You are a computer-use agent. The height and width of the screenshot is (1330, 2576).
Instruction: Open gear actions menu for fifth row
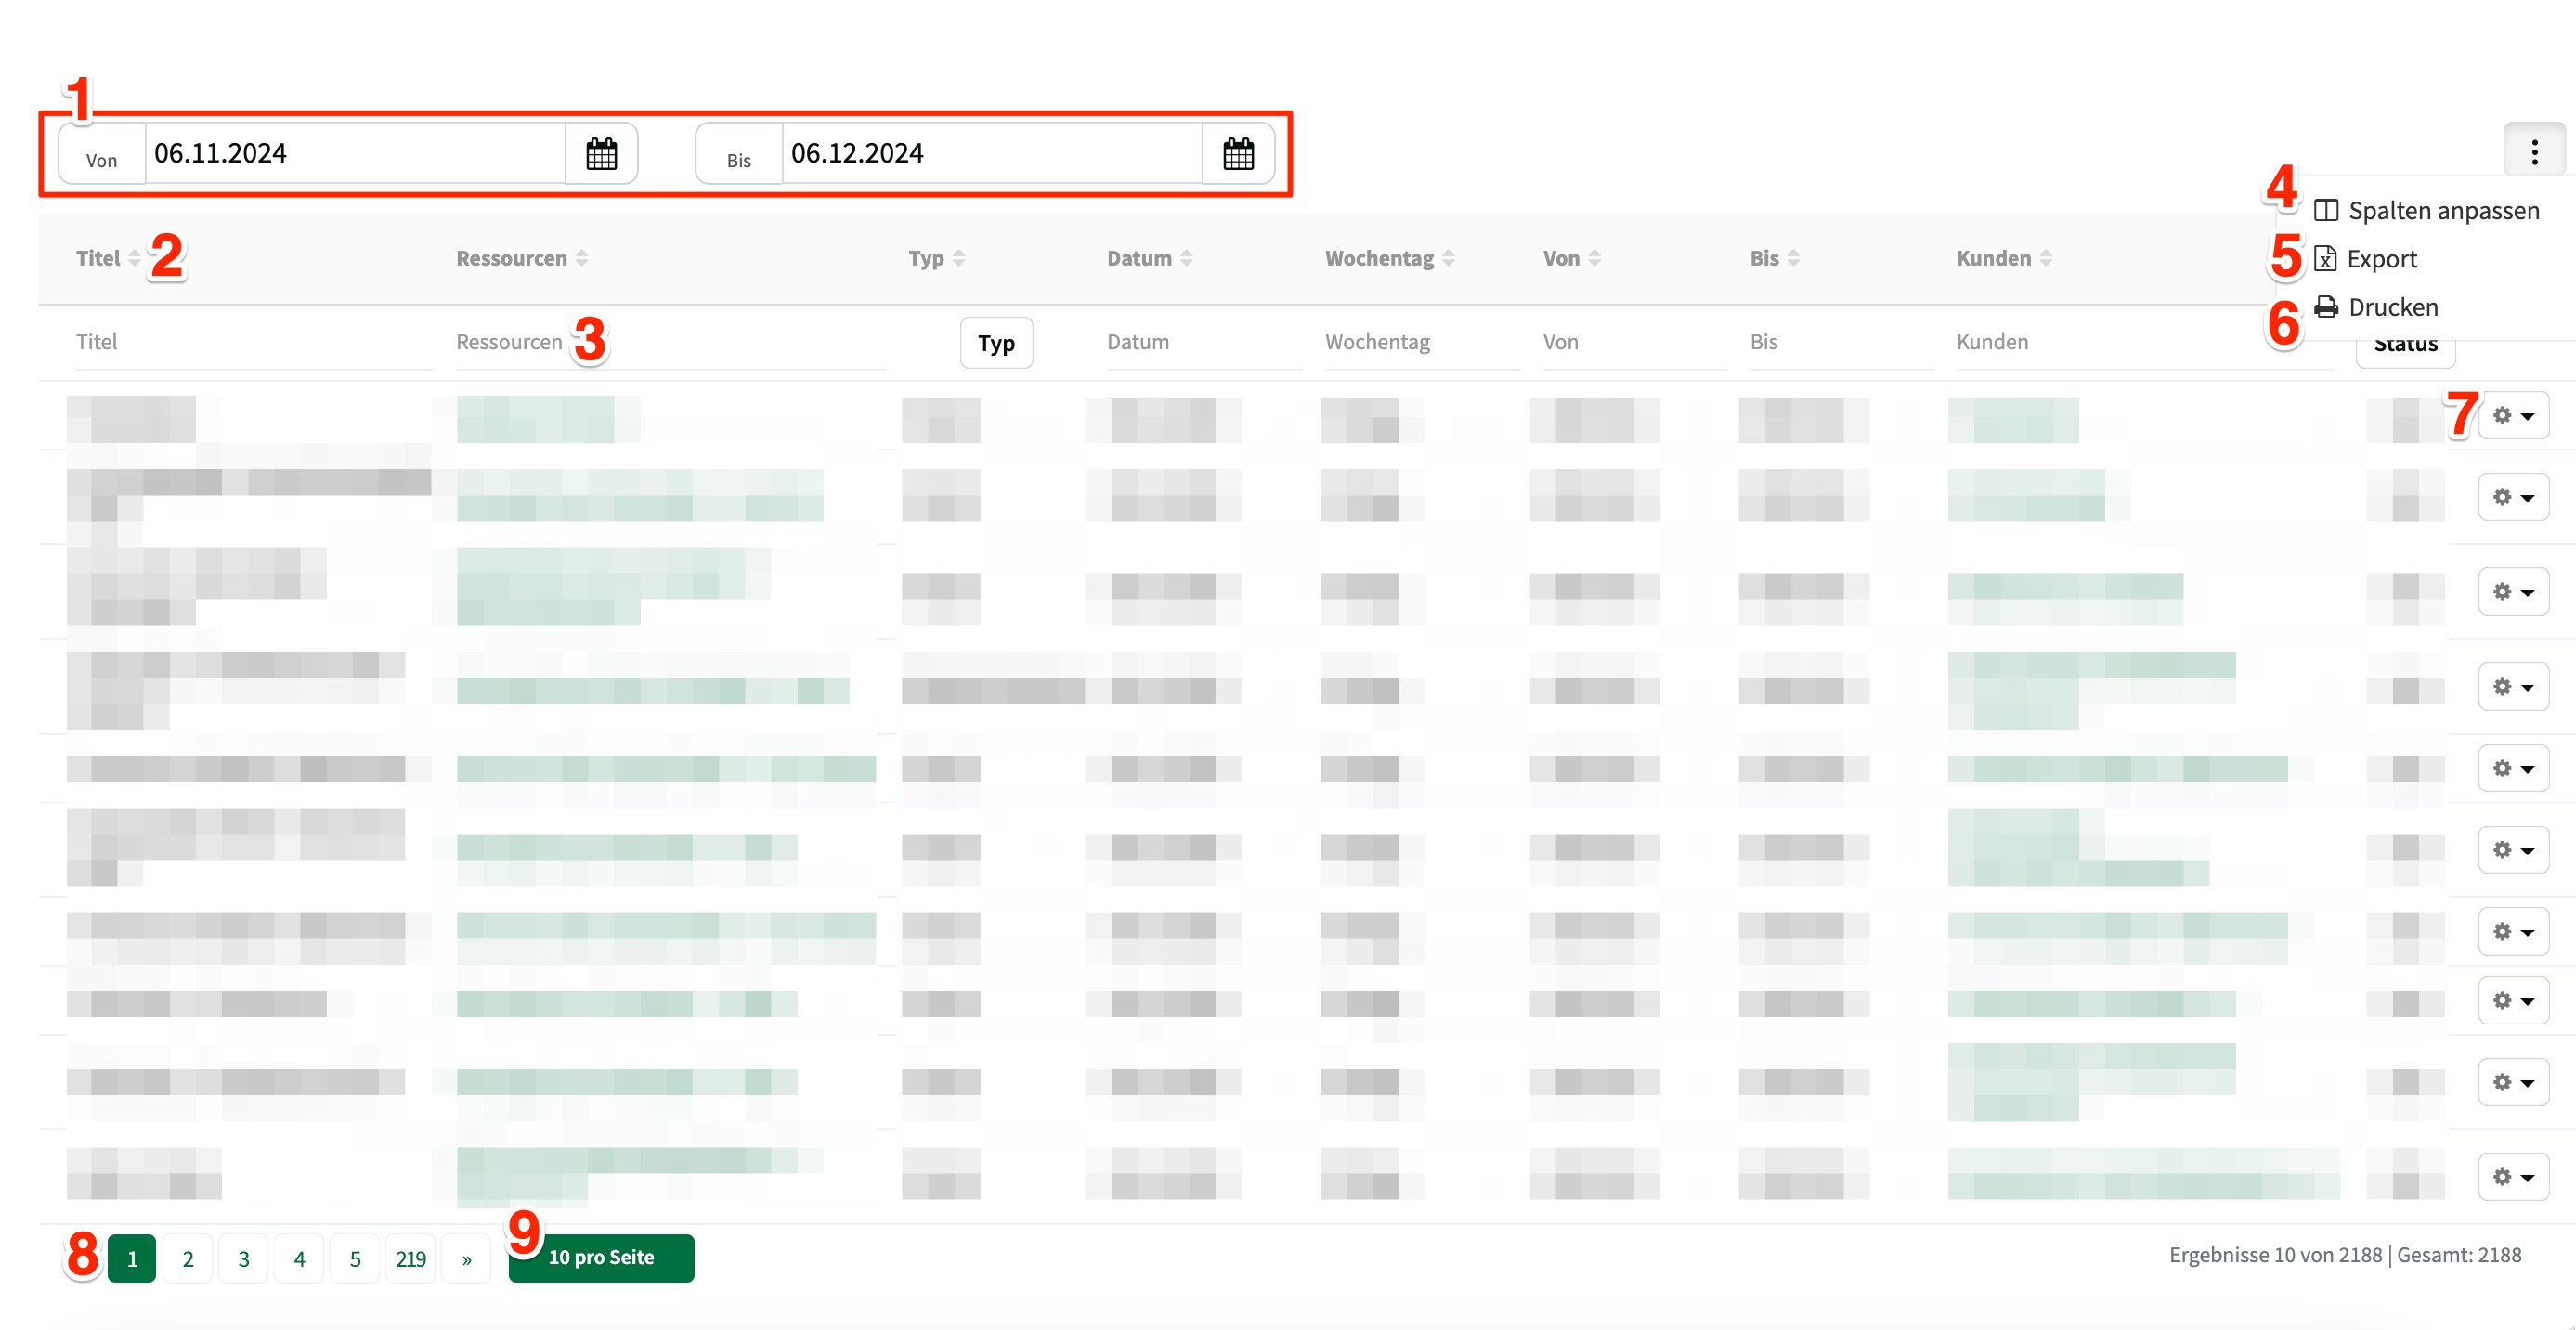click(2513, 769)
